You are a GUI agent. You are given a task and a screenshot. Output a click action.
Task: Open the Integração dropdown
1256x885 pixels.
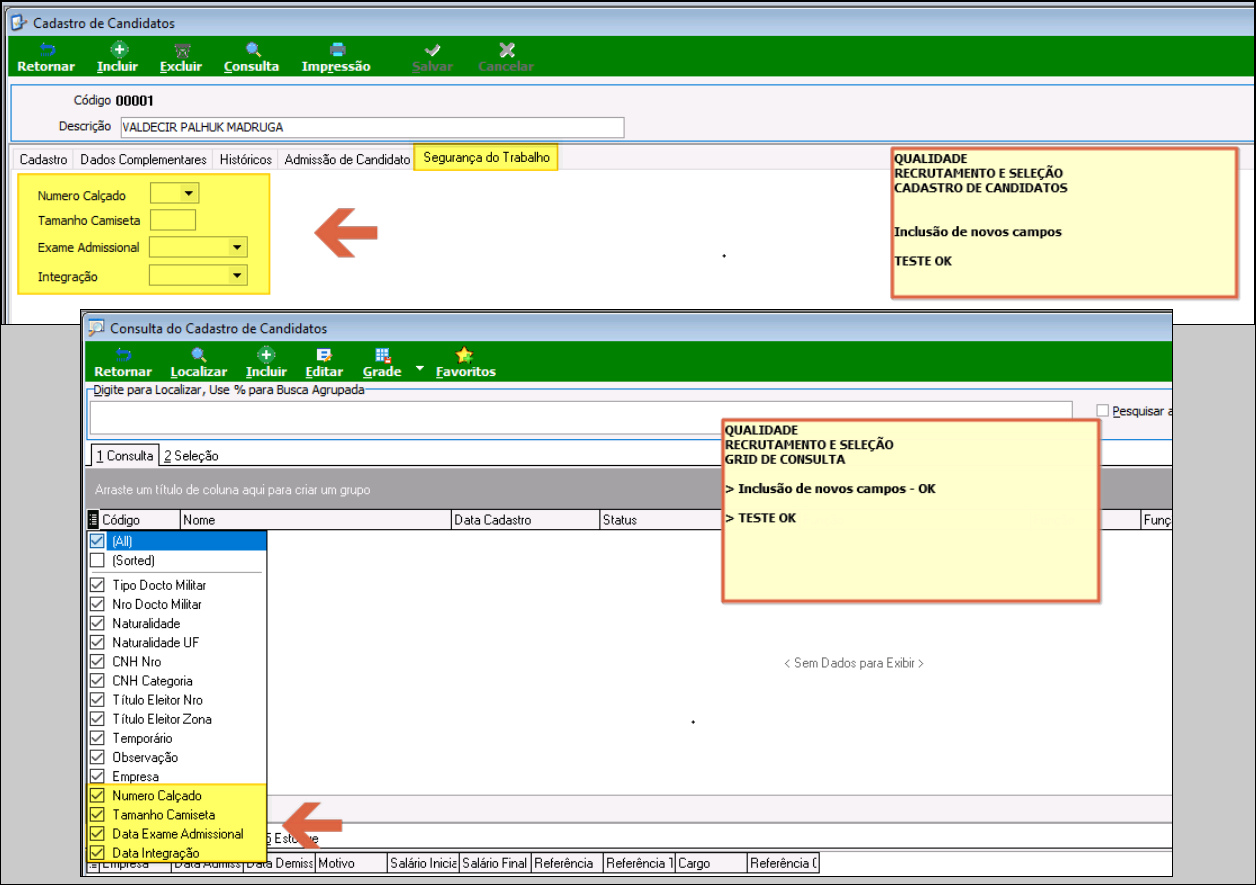(236, 275)
